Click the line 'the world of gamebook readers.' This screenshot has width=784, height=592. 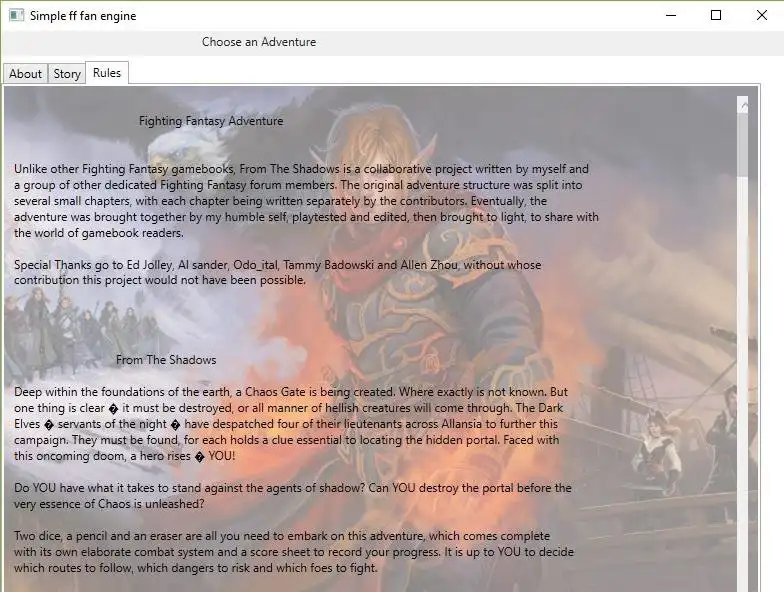click(99, 233)
